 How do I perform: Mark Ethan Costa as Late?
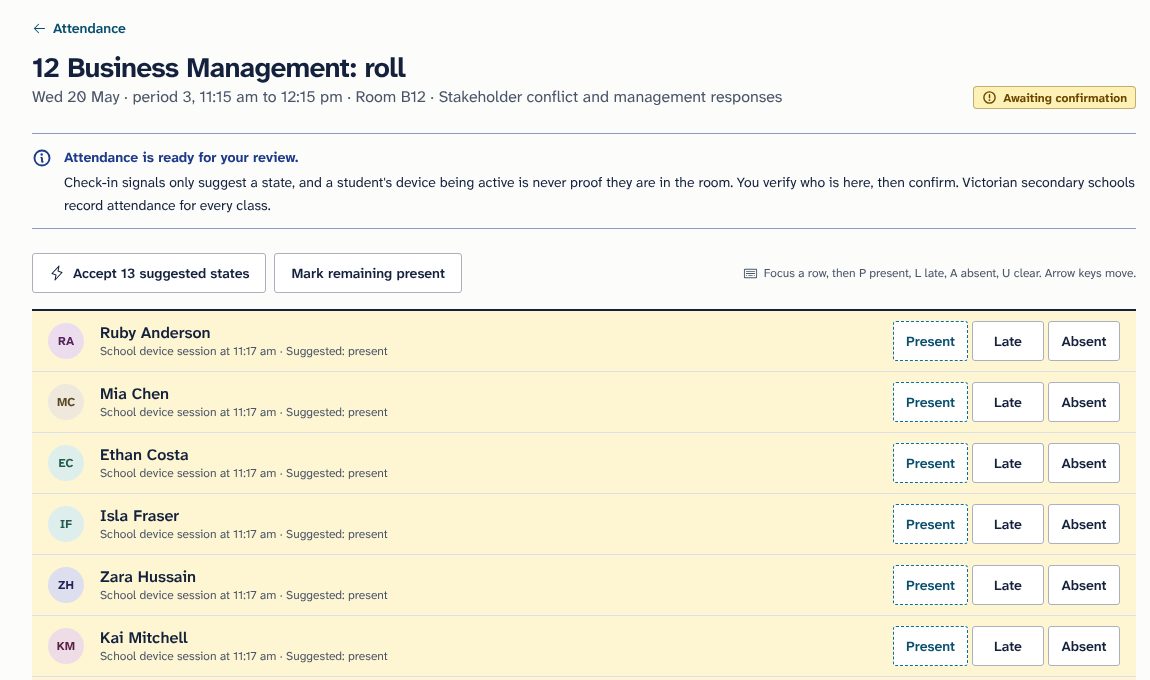[1008, 463]
